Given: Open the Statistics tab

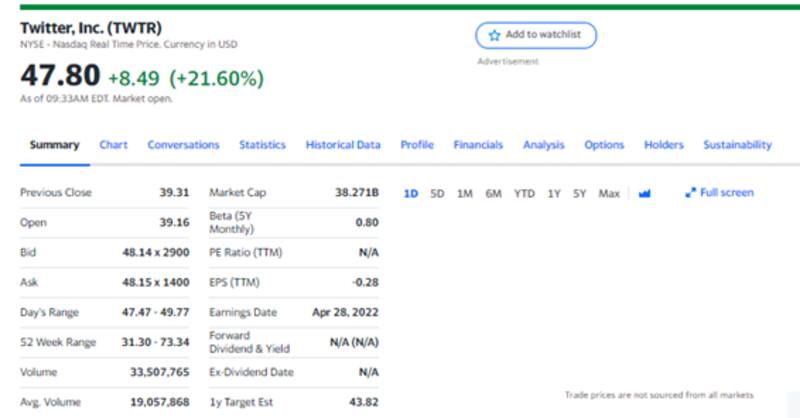Looking at the screenshot, I should [262, 145].
